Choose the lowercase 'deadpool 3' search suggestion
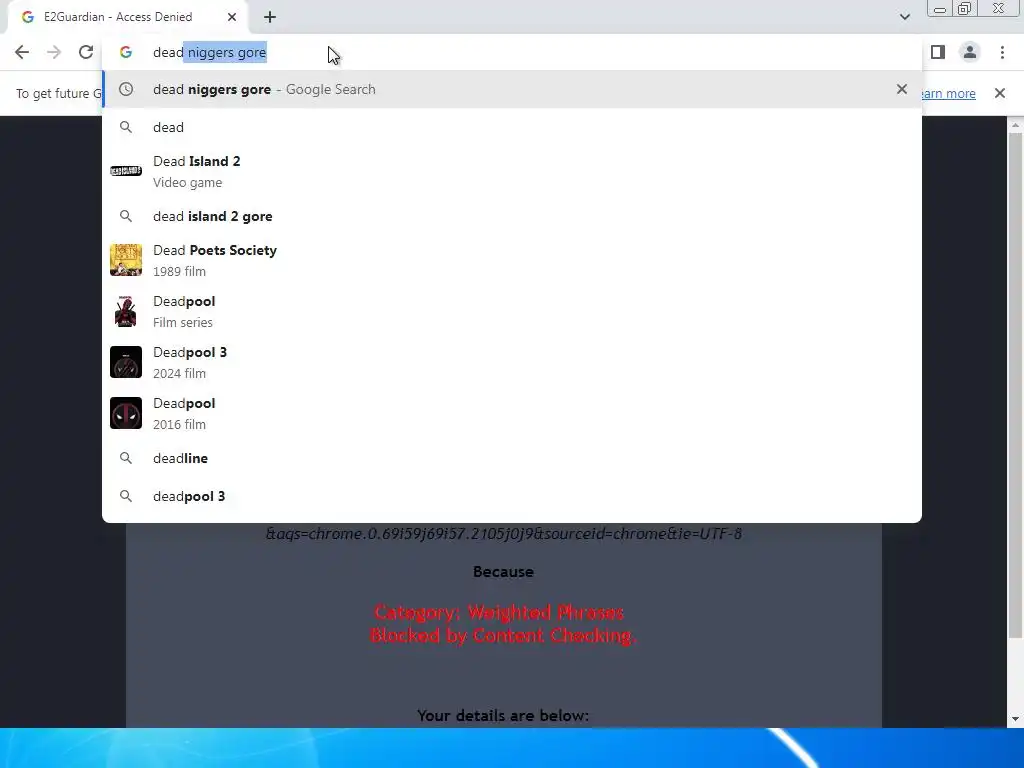 512,496
